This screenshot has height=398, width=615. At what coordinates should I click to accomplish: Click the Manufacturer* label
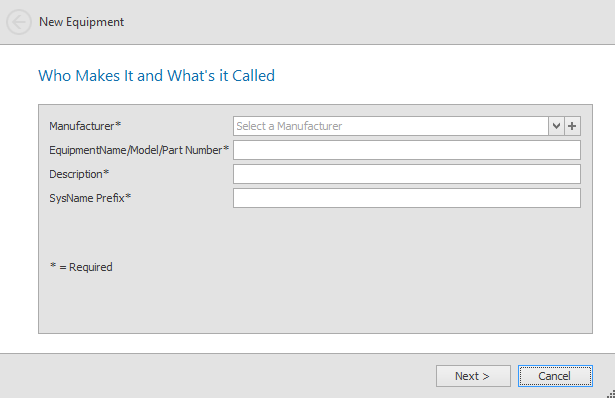click(85, 126)
